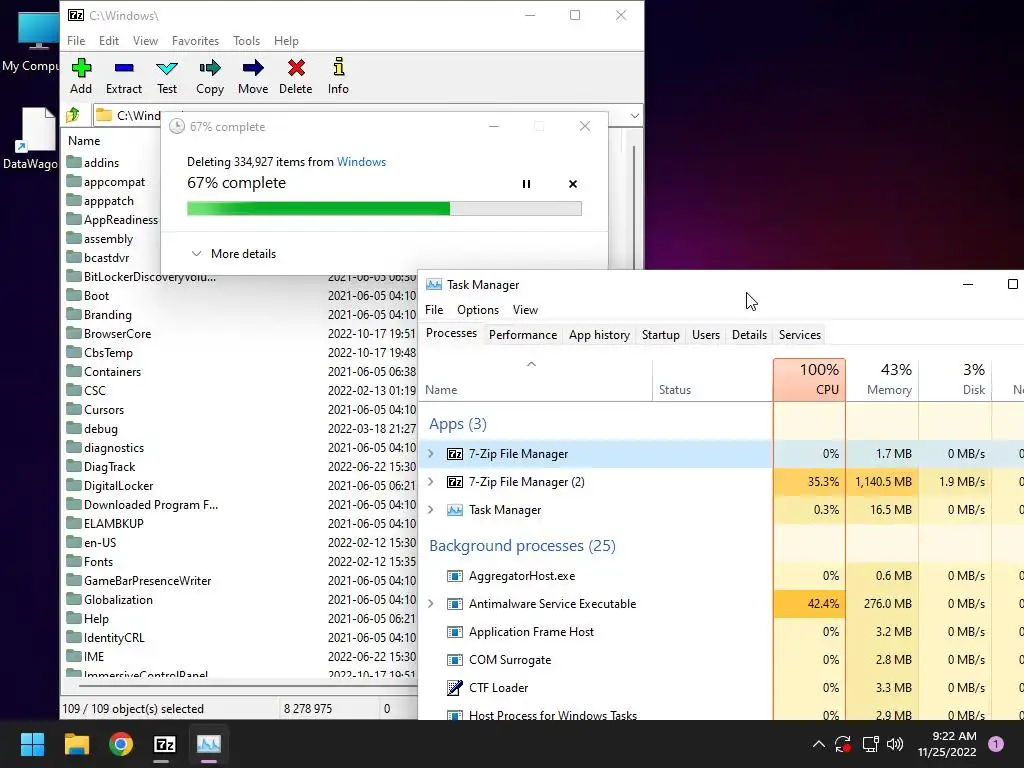1024x768 pixels.
Task: Expand the 7-Zip File Manager process row
Action: tap(430, 454)
